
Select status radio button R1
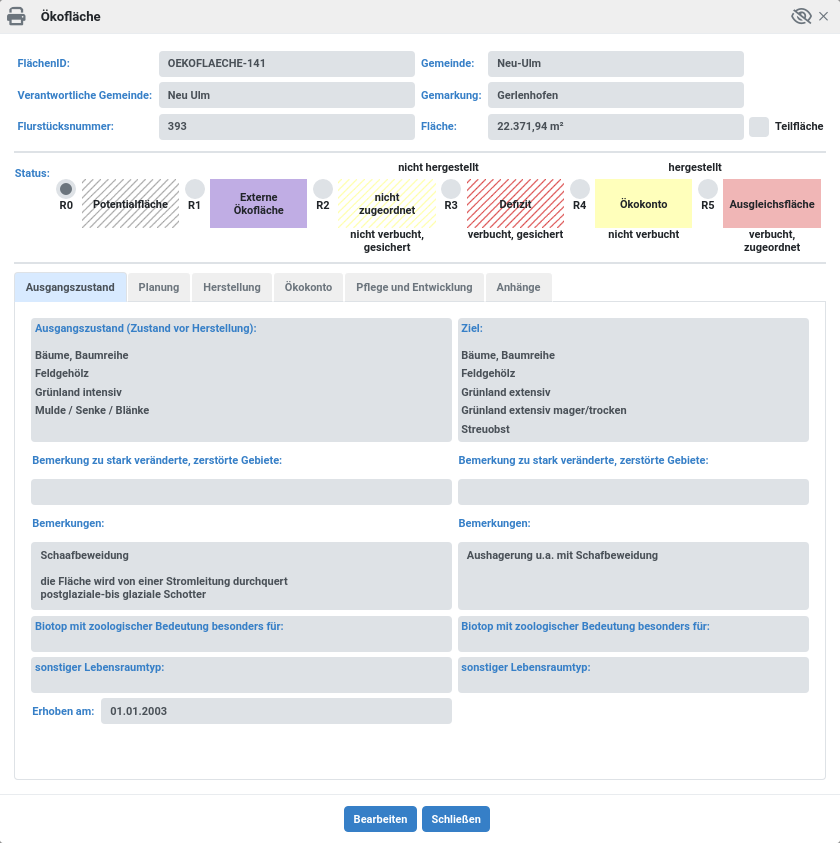(194, 187)
